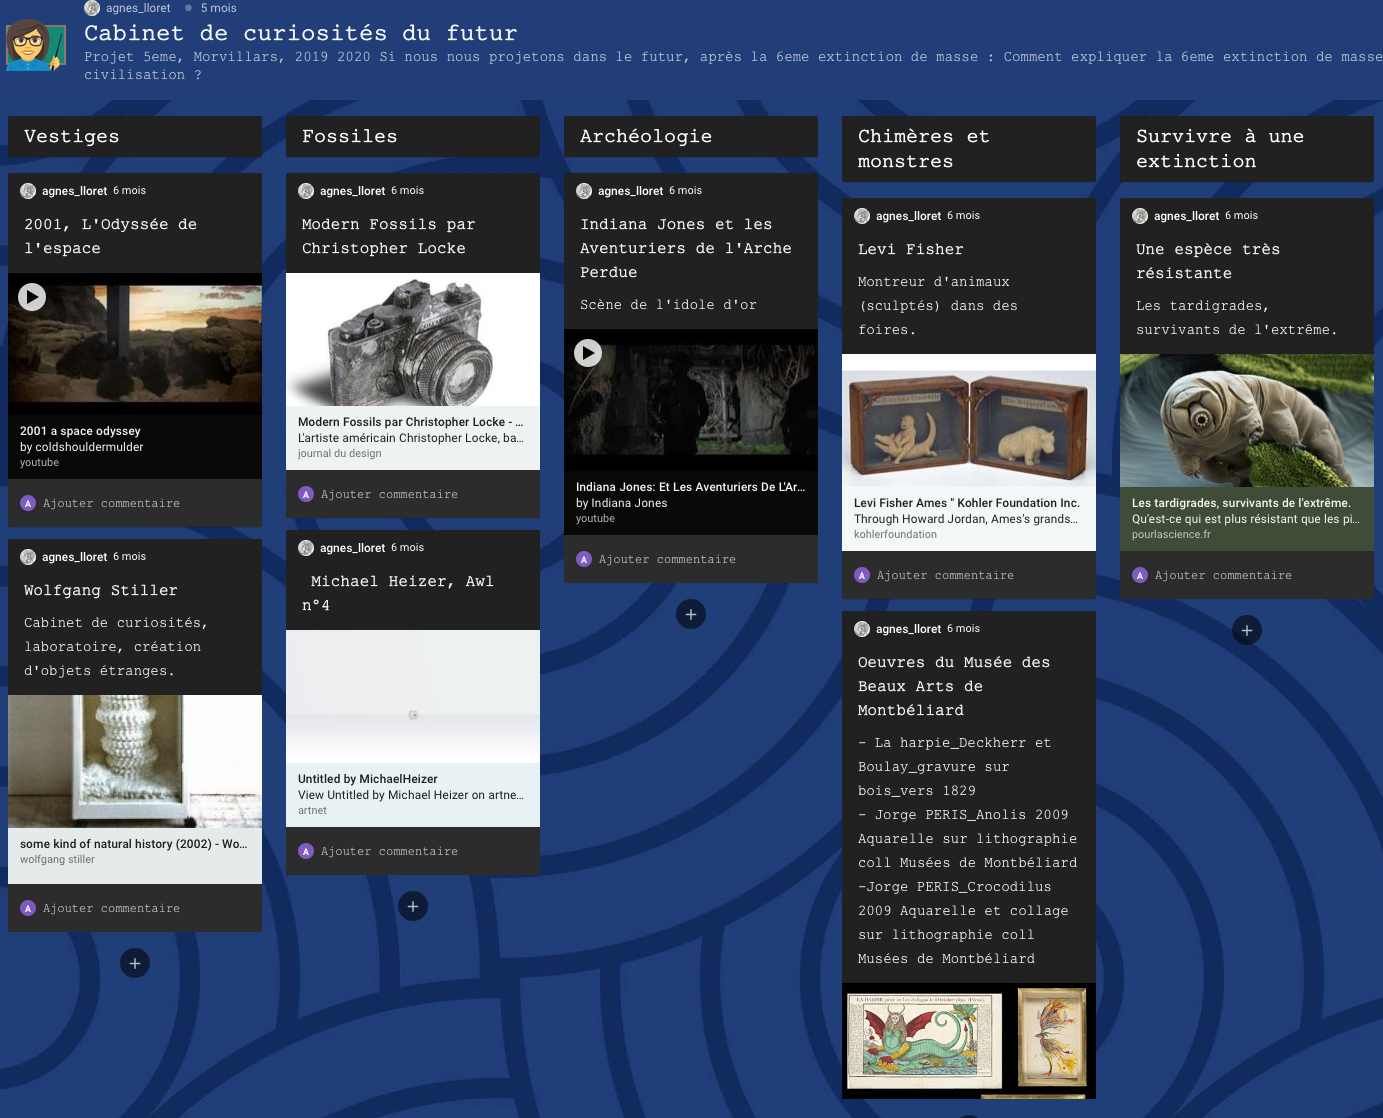The image size is (1383, 1118).
Task: Select the Fossiles column header
Action: (x=413, y=136)
